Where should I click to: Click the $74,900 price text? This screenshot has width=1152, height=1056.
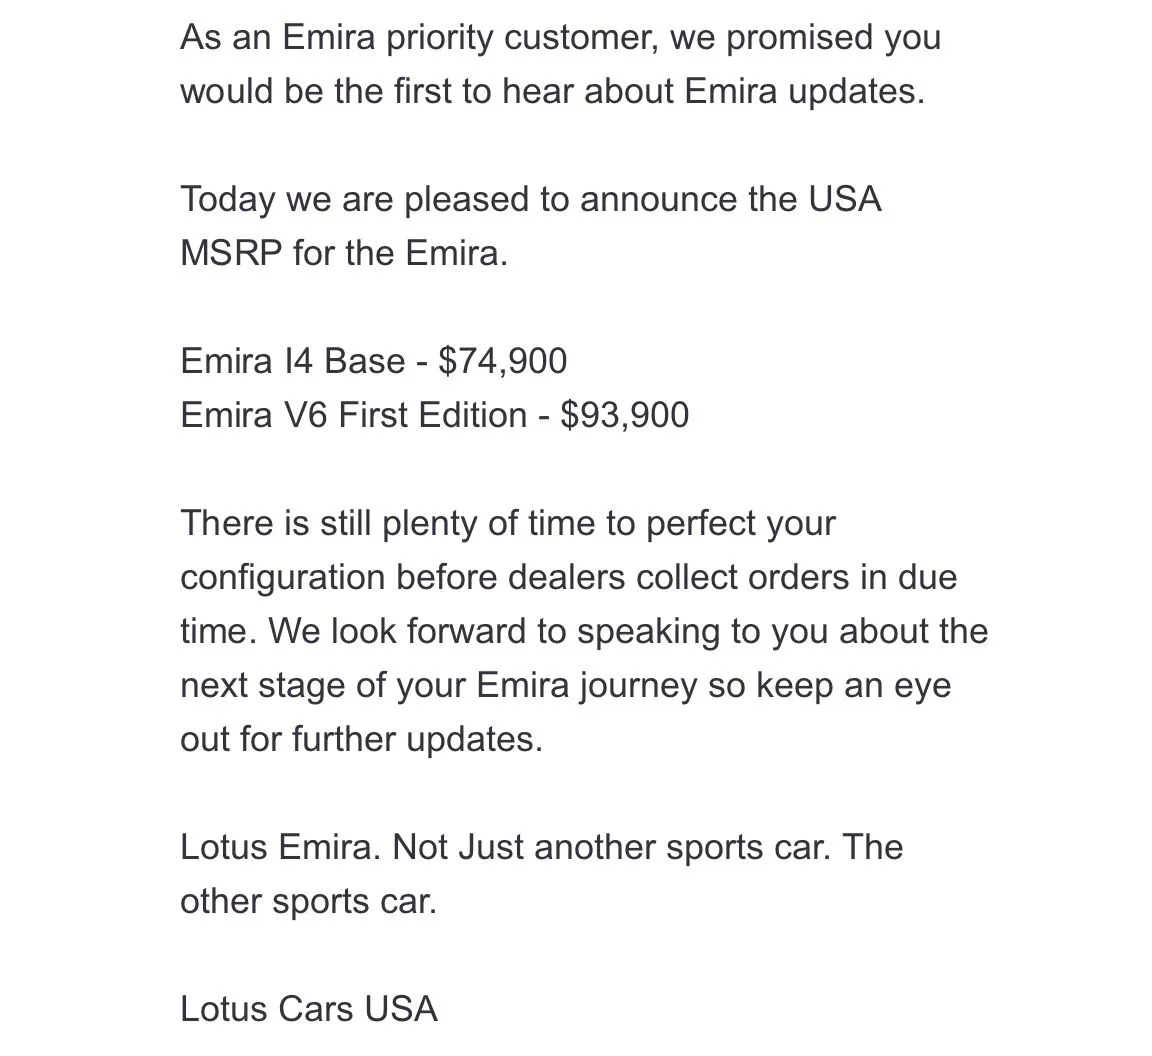point(502,361)
